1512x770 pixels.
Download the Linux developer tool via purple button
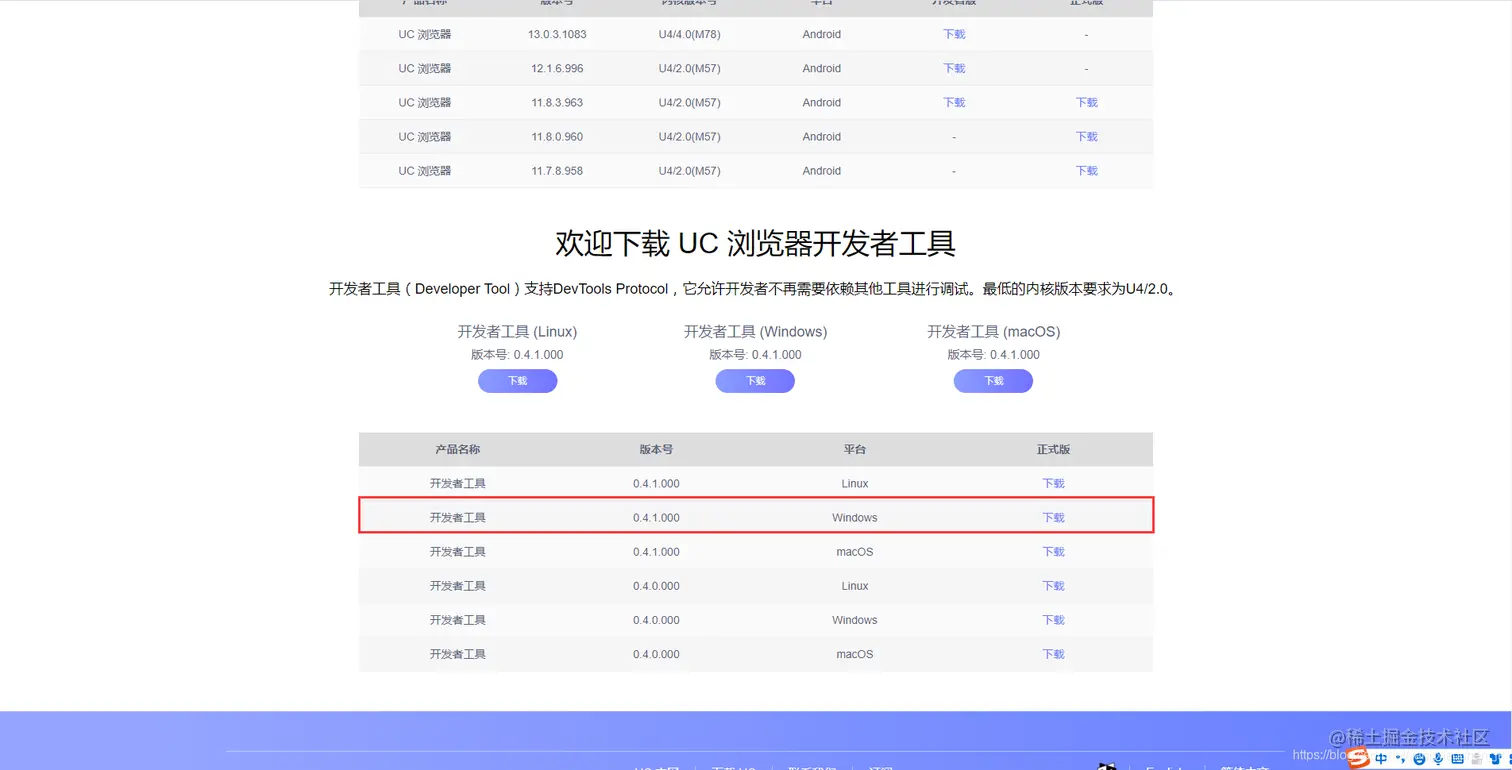pos(517,381)
